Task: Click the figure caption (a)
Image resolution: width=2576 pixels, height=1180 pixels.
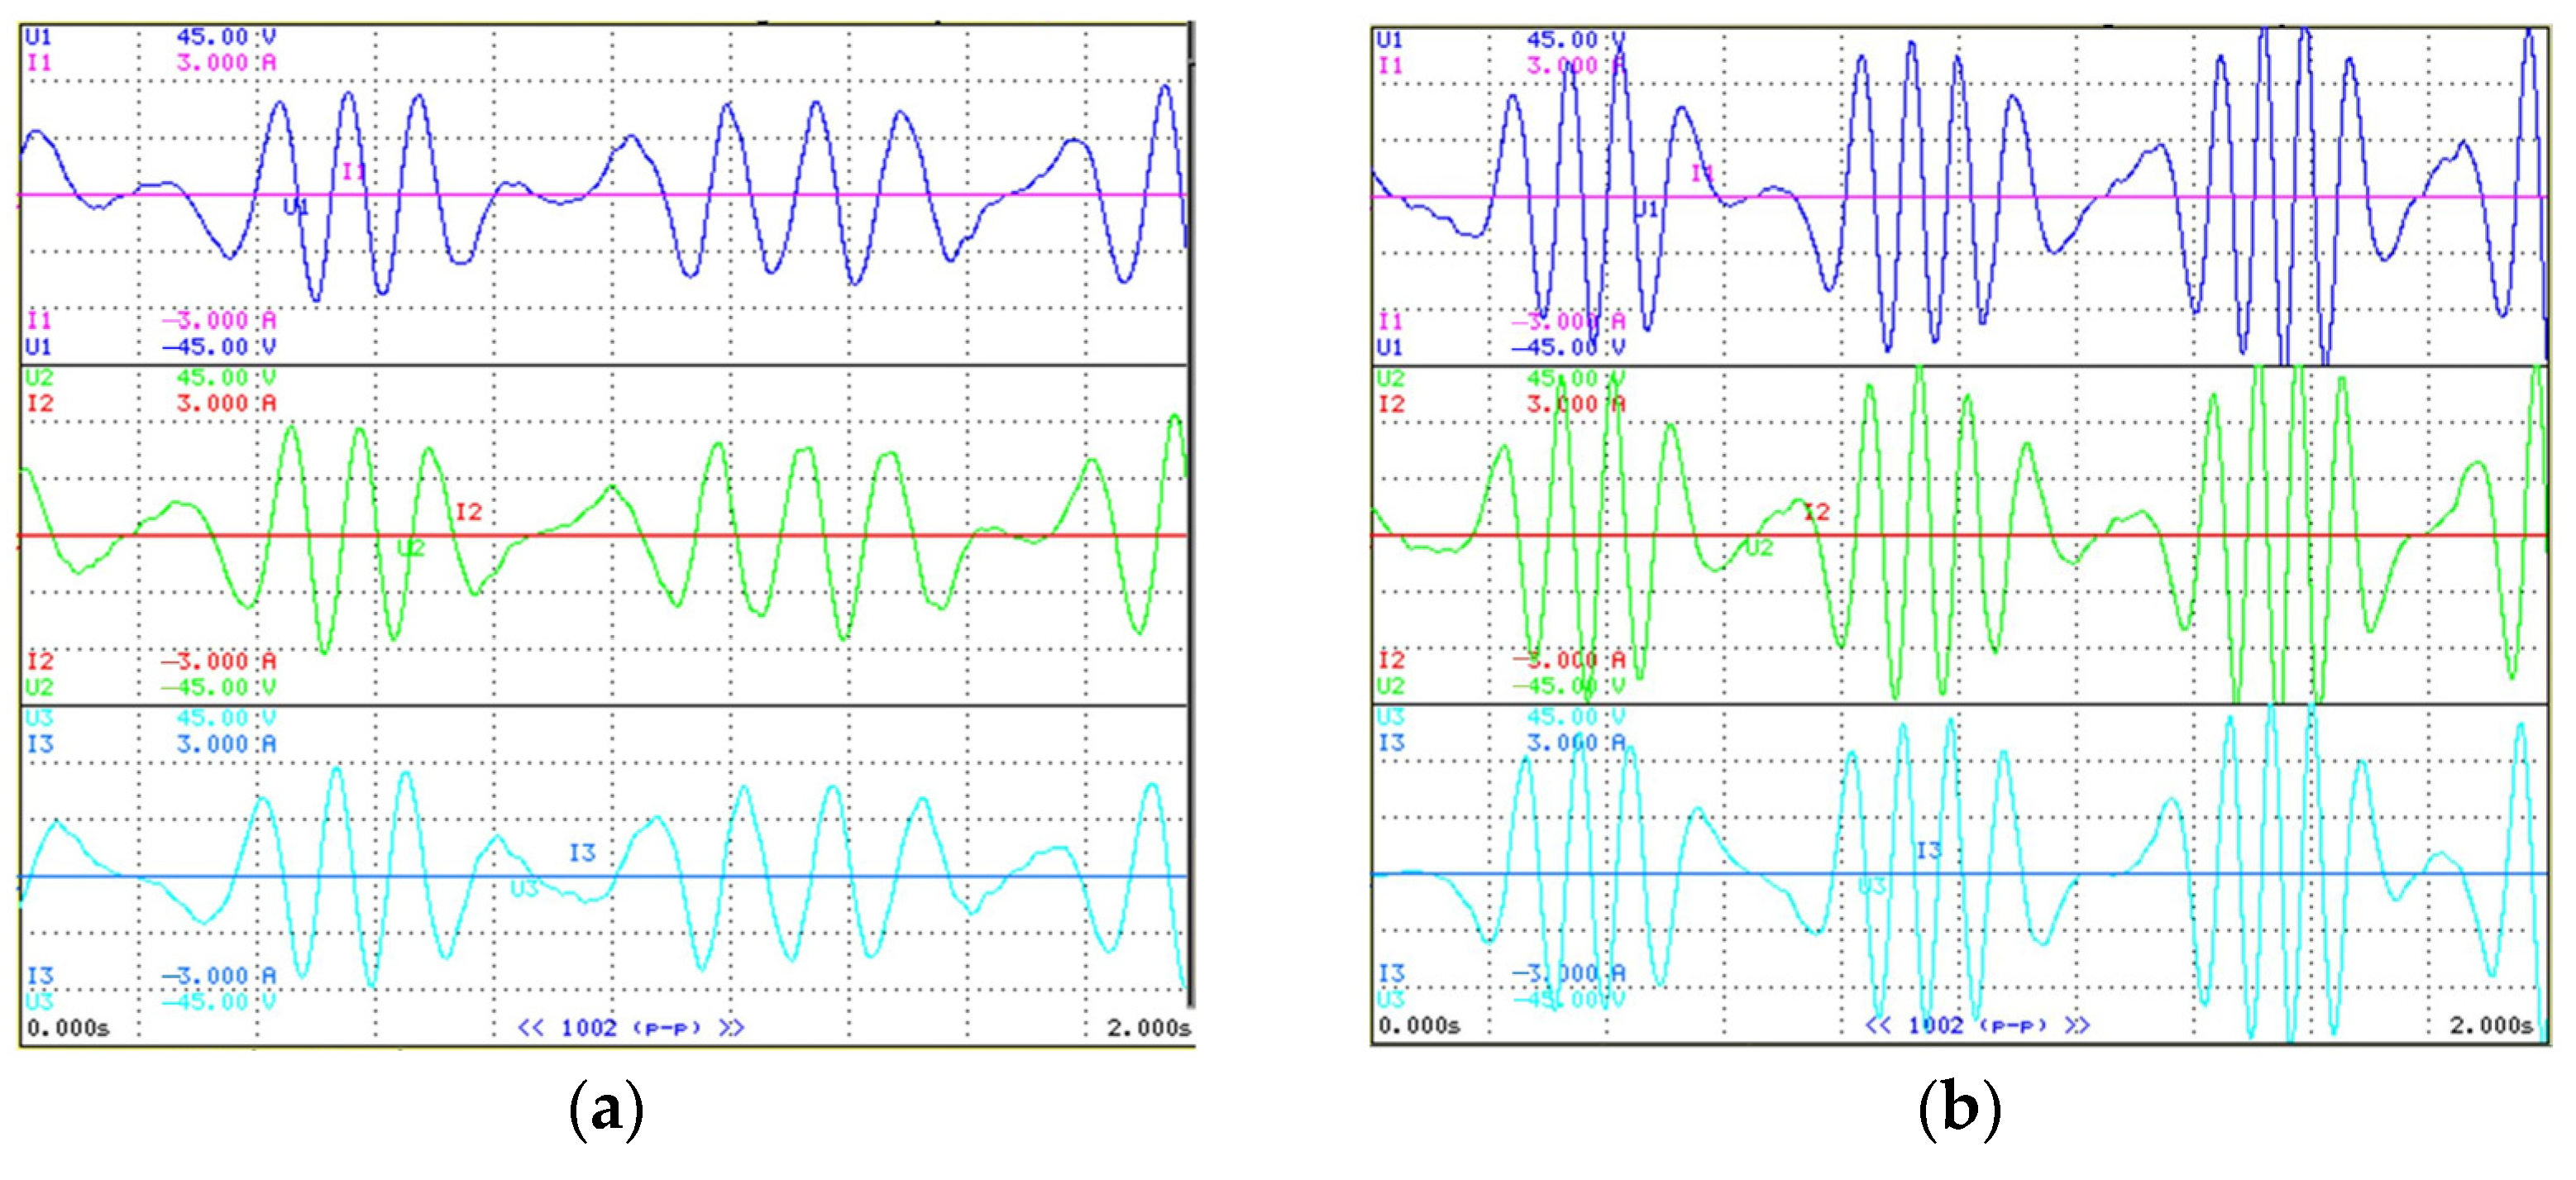Action: (x=606, y=1111)
